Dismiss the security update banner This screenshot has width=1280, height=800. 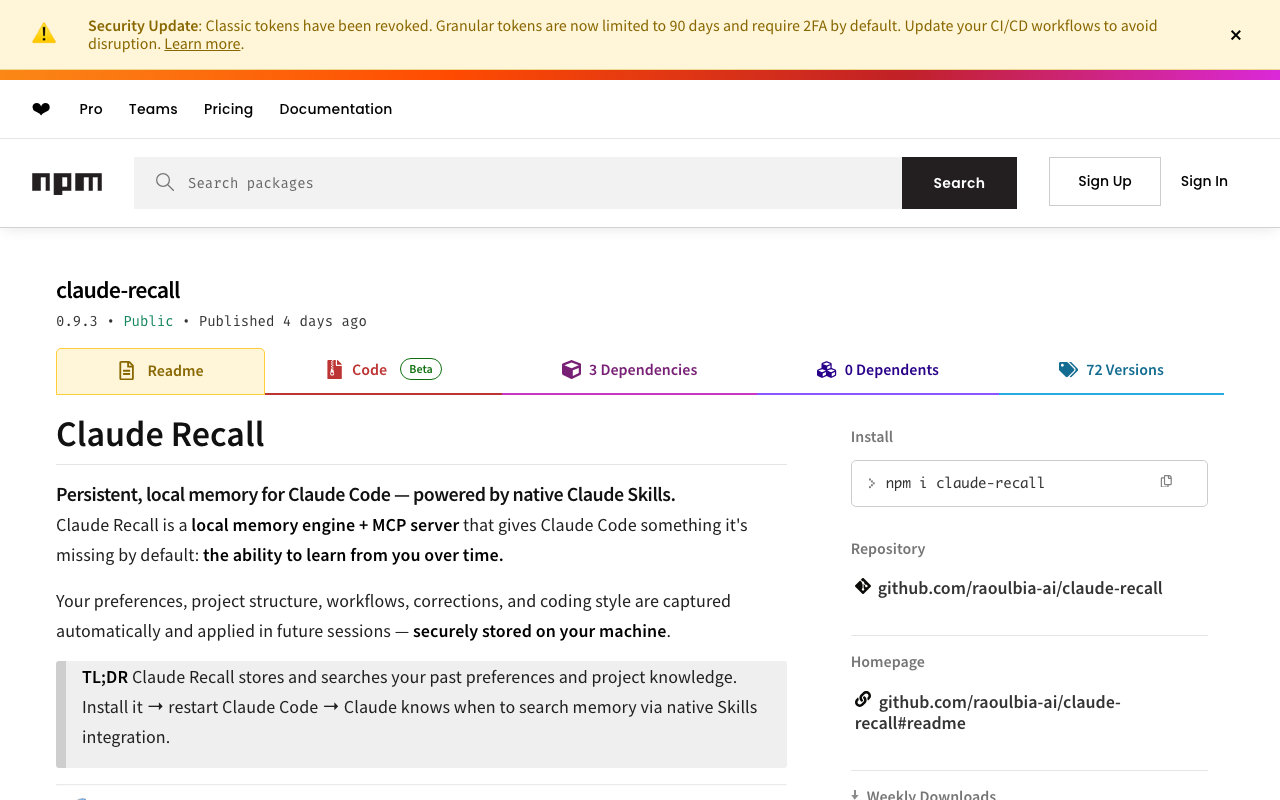tap(1236, 35)
